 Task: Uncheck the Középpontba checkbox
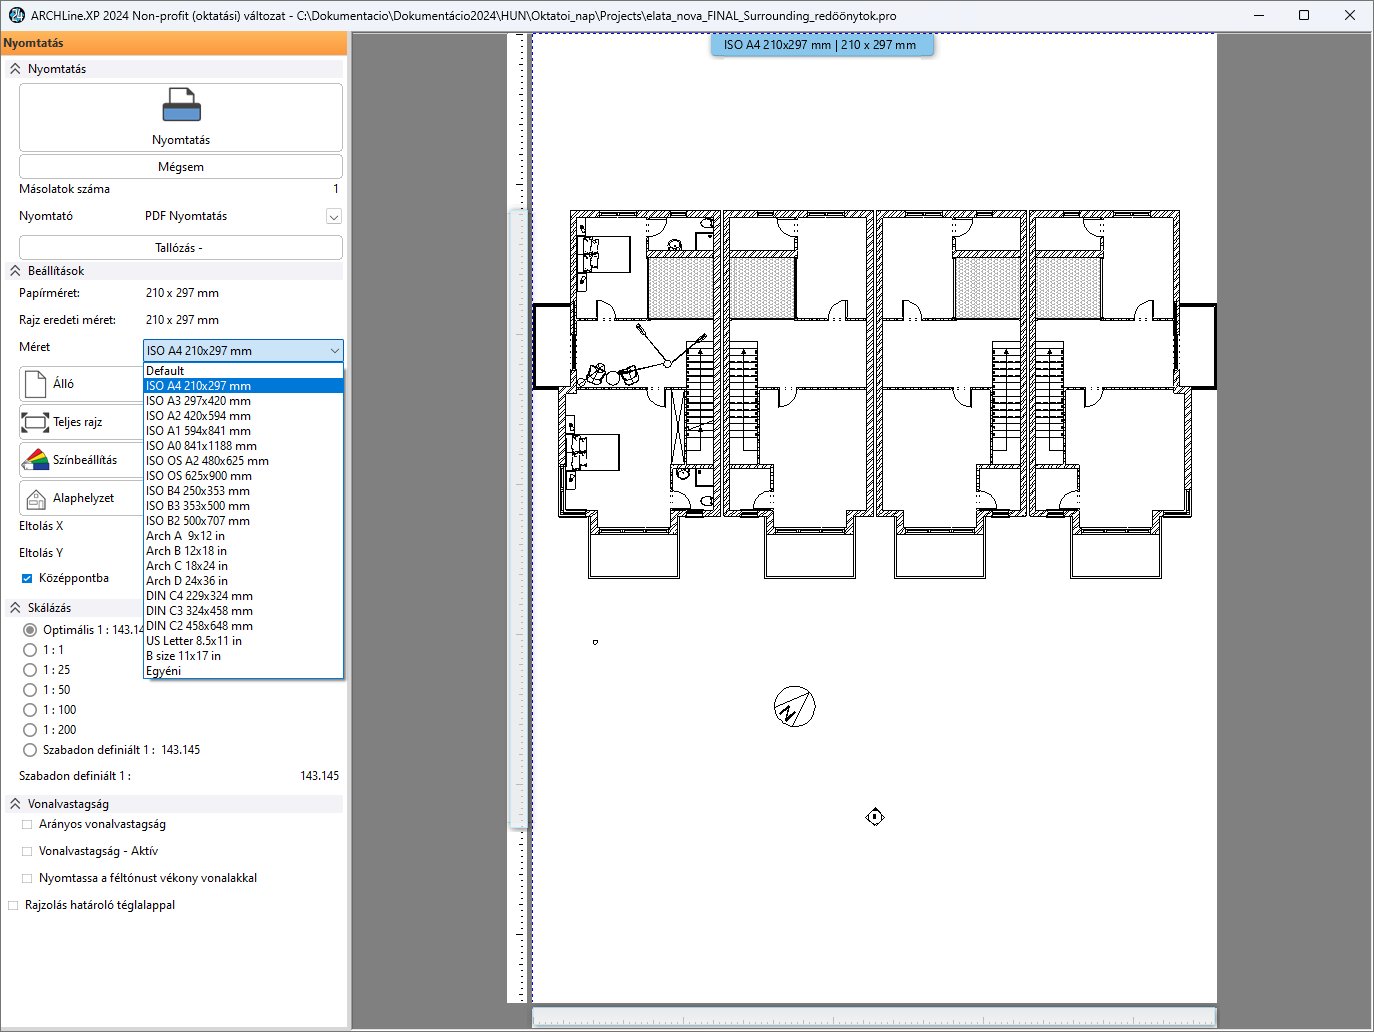click(27, 578)
